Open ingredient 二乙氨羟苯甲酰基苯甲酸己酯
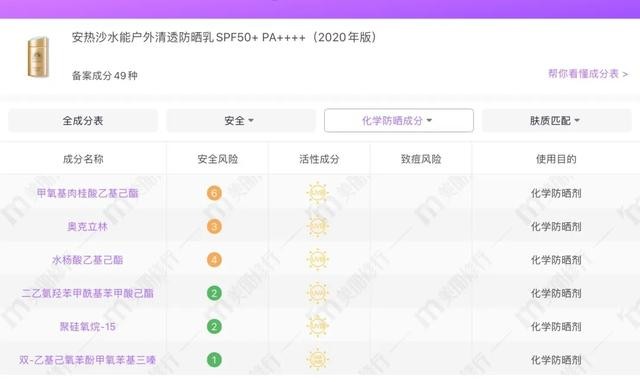 click(88, 293)
